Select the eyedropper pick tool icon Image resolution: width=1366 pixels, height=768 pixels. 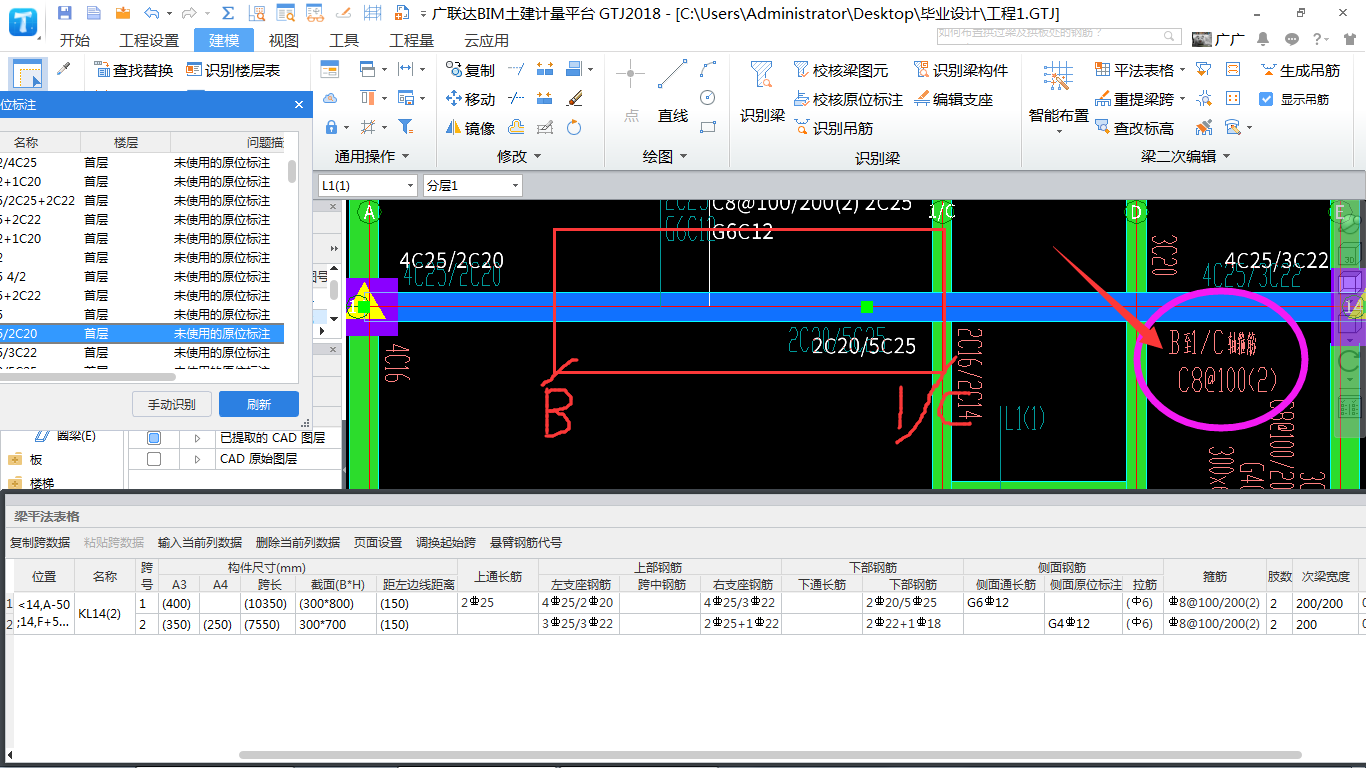[64, 69]
